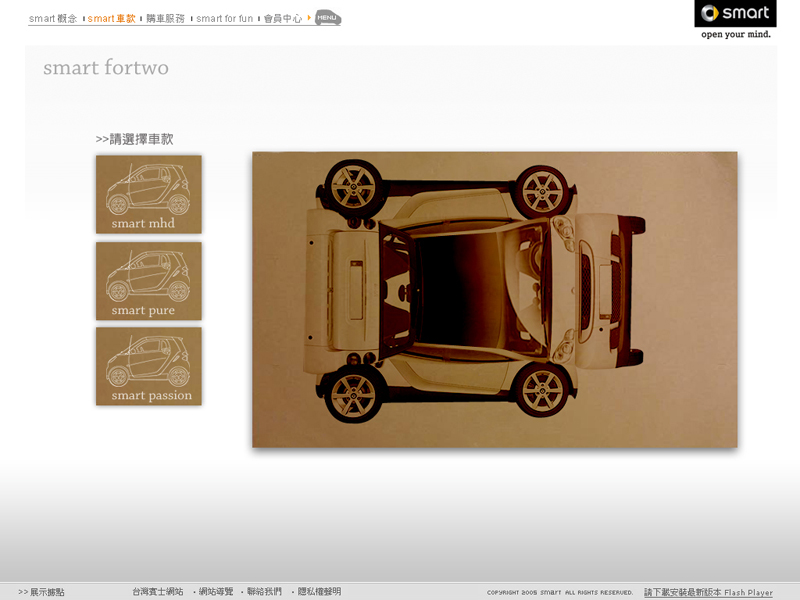The width and height of the screenshot is (800, 600).
Task: Click the smart logo
Action: point(735,13)
